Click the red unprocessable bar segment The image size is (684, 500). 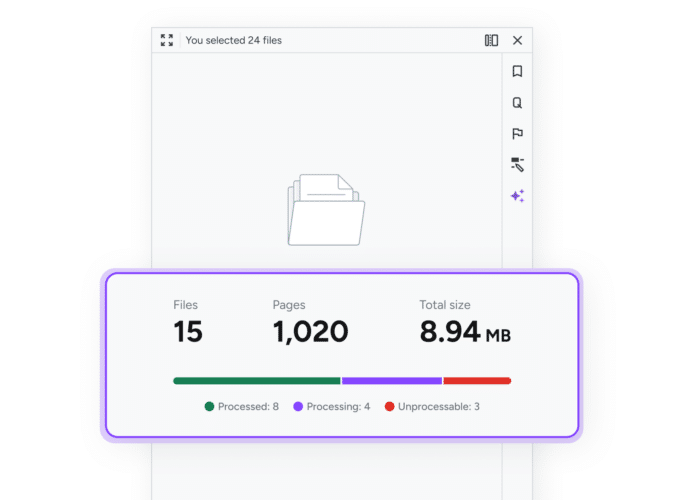click(x=477, y=381)
